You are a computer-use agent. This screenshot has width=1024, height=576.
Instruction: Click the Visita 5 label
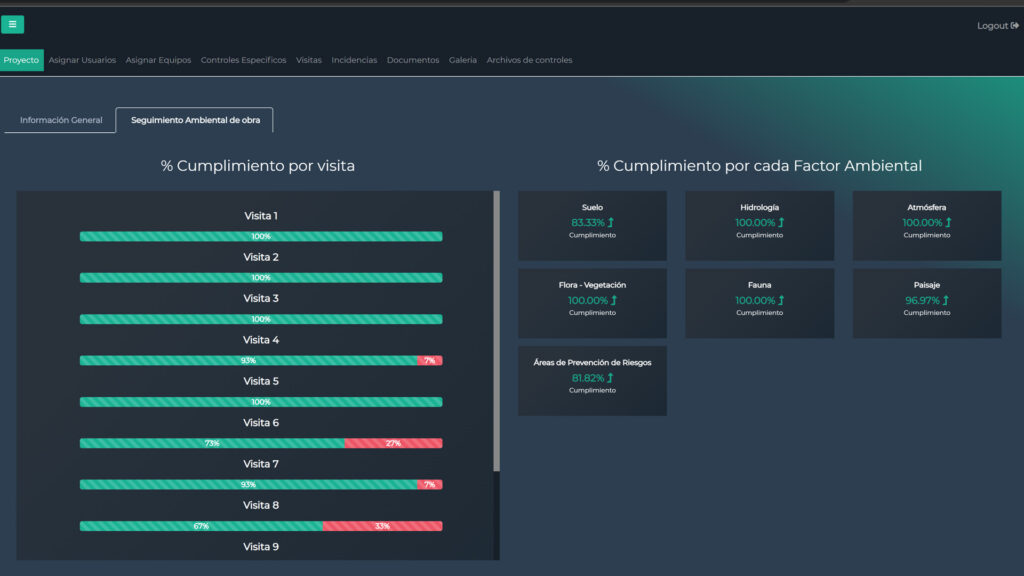coord(261,381)
